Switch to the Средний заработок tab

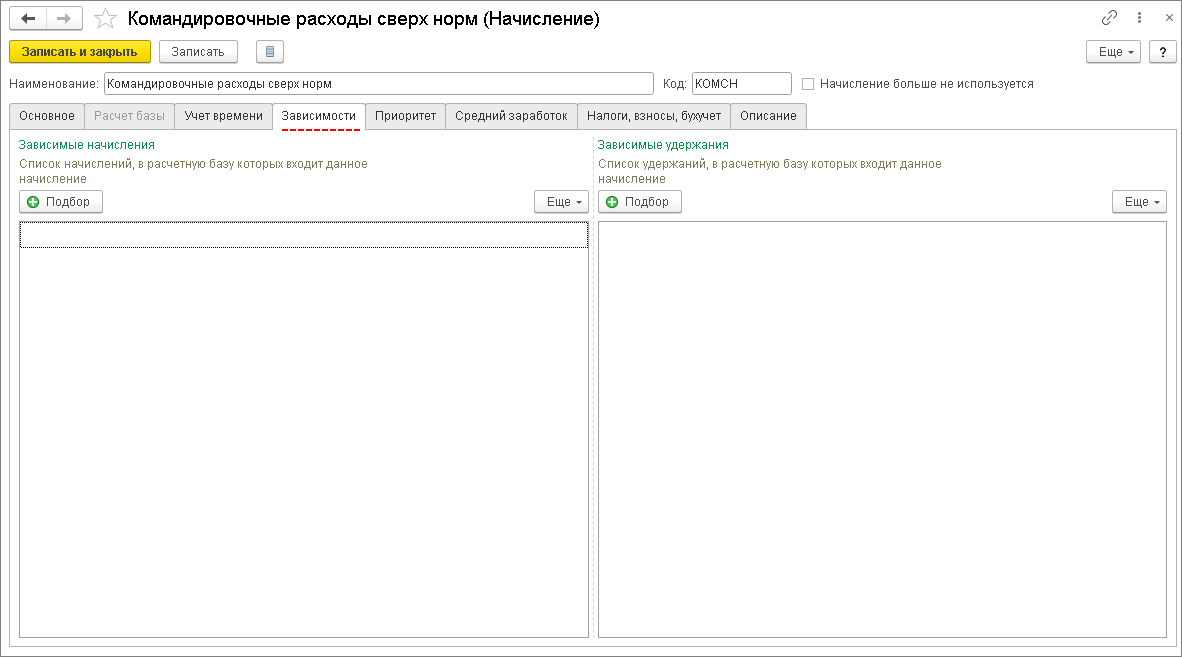click(511, 116)
